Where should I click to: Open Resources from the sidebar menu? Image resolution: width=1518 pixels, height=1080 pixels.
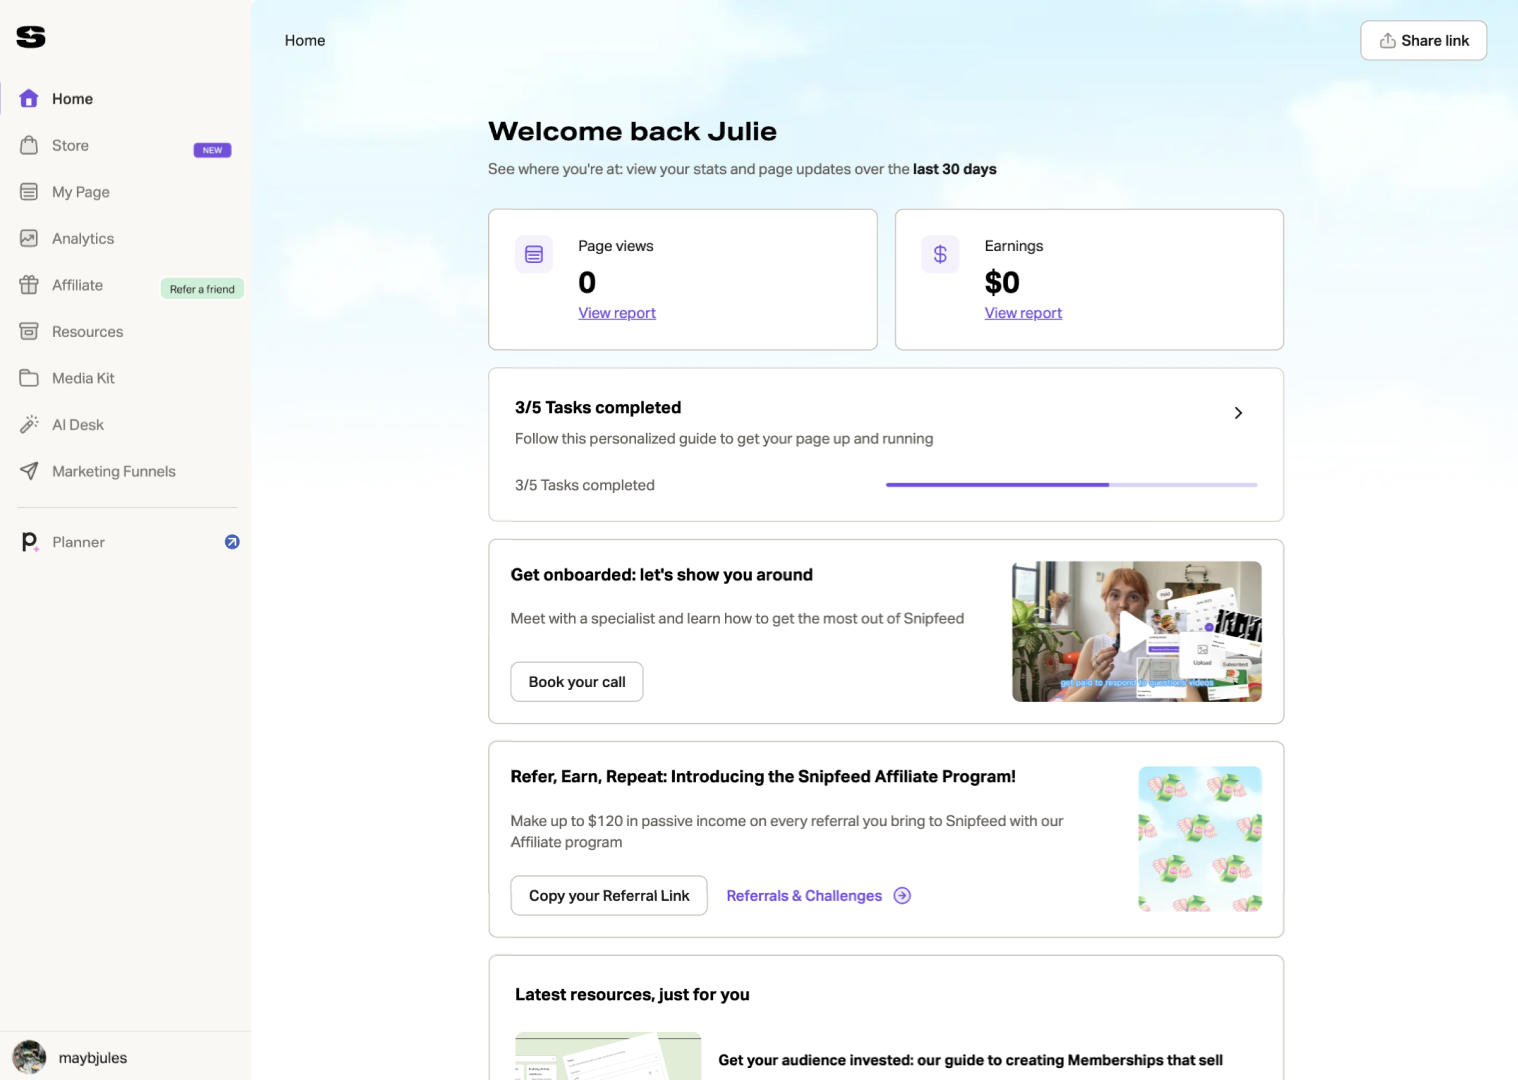87,332
